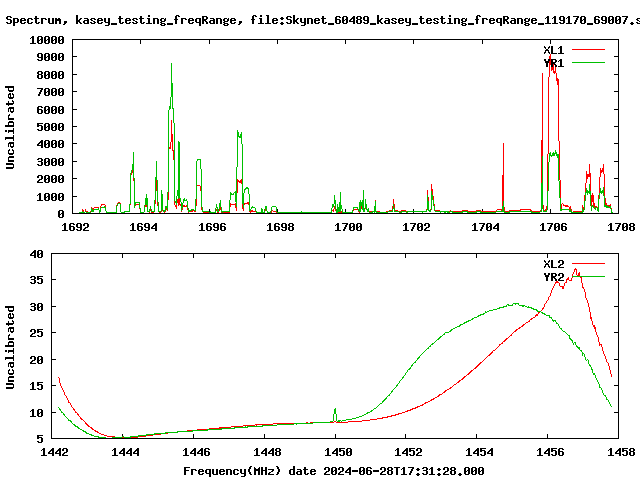The height and width of the screenshot is (480, 640).
Task: Click the 6000 y-axis tick label
Action: (51, 110)
